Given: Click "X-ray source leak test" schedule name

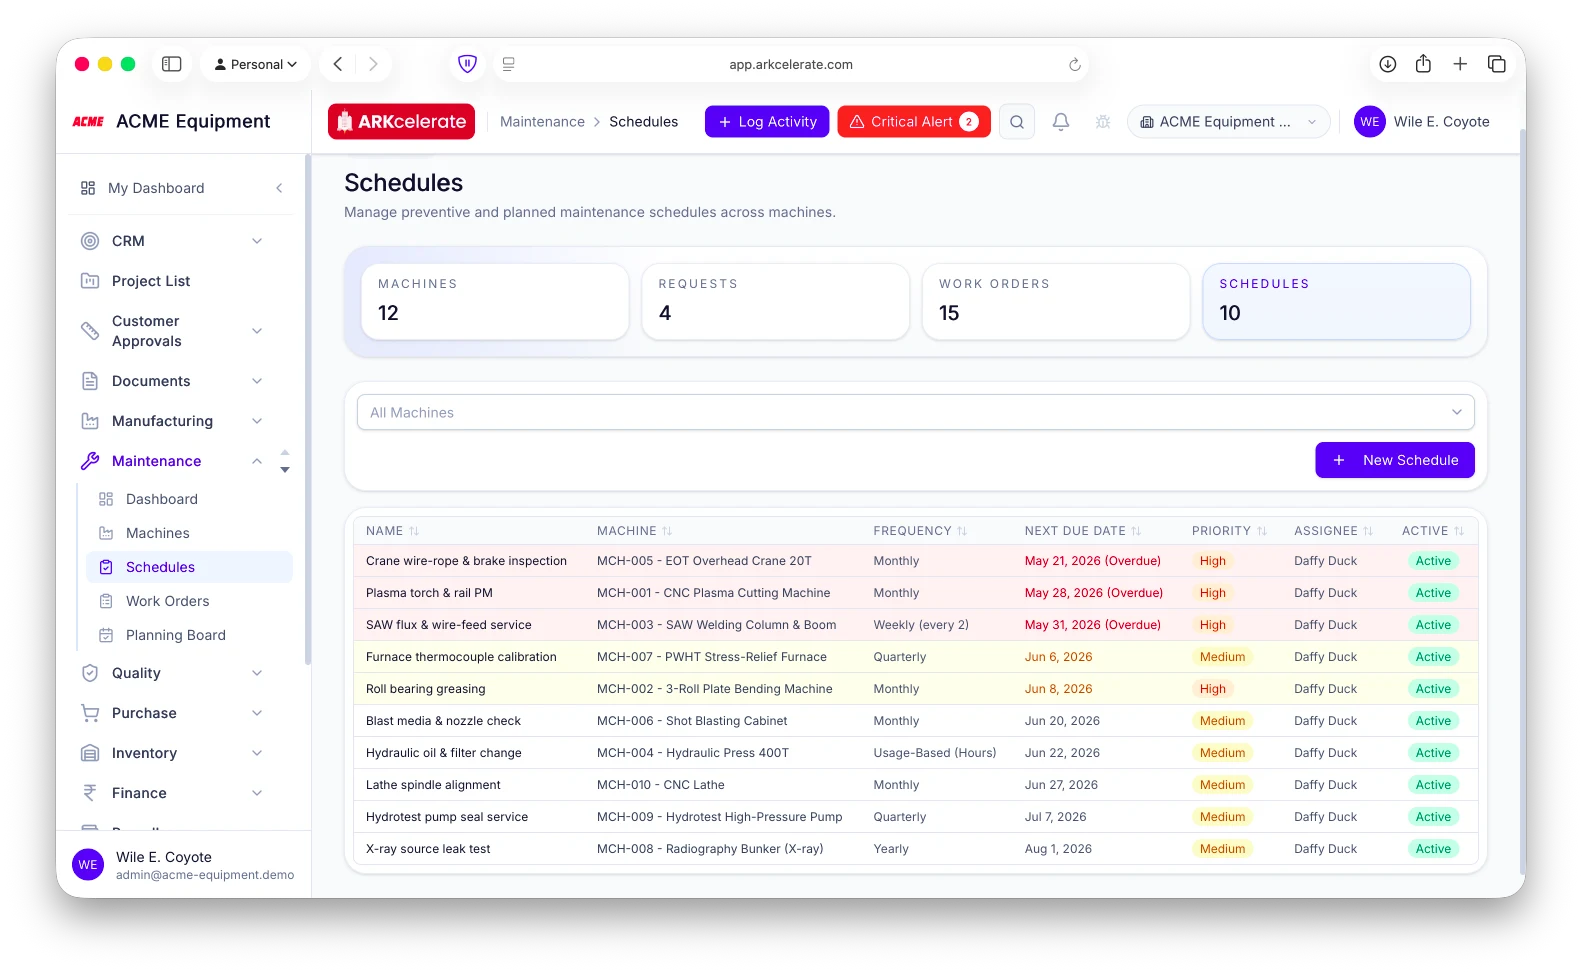Looking at the screenshot, I should click(x=428, y=849).
